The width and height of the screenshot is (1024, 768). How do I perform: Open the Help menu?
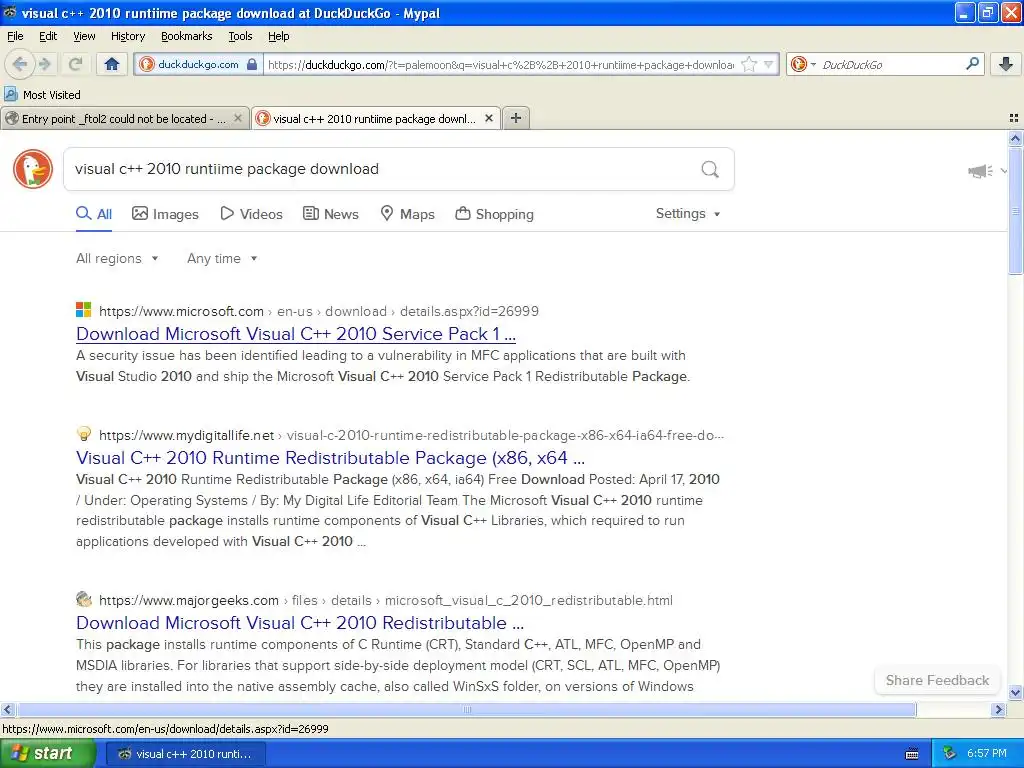coord(278,36)
